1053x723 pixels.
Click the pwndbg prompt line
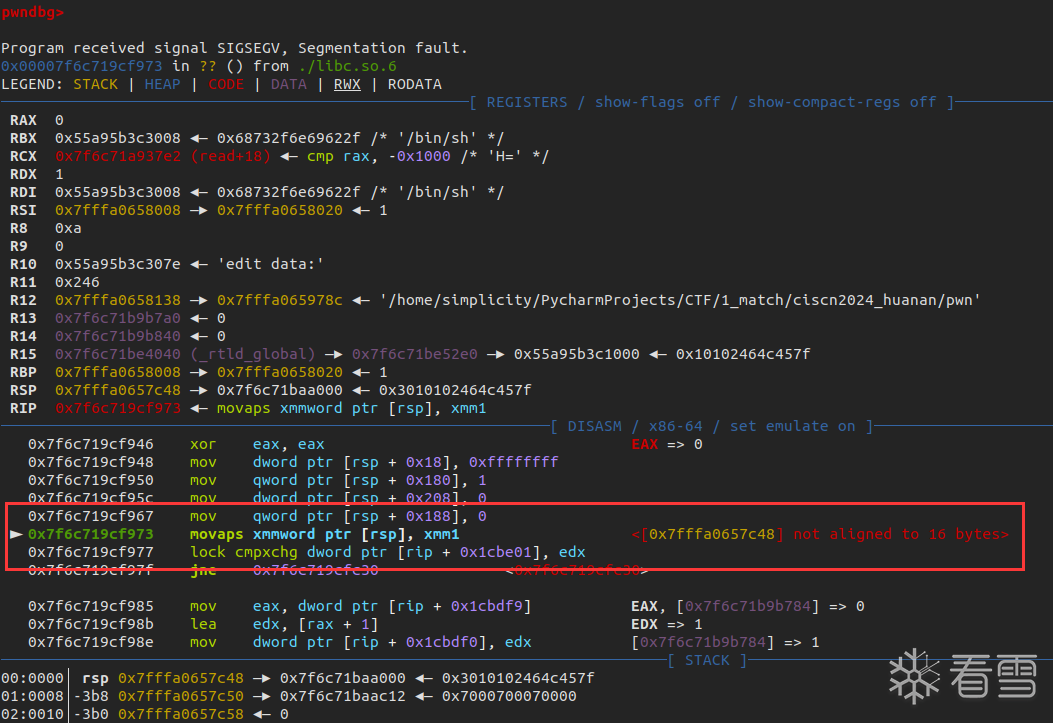click(x=33, y=12)
